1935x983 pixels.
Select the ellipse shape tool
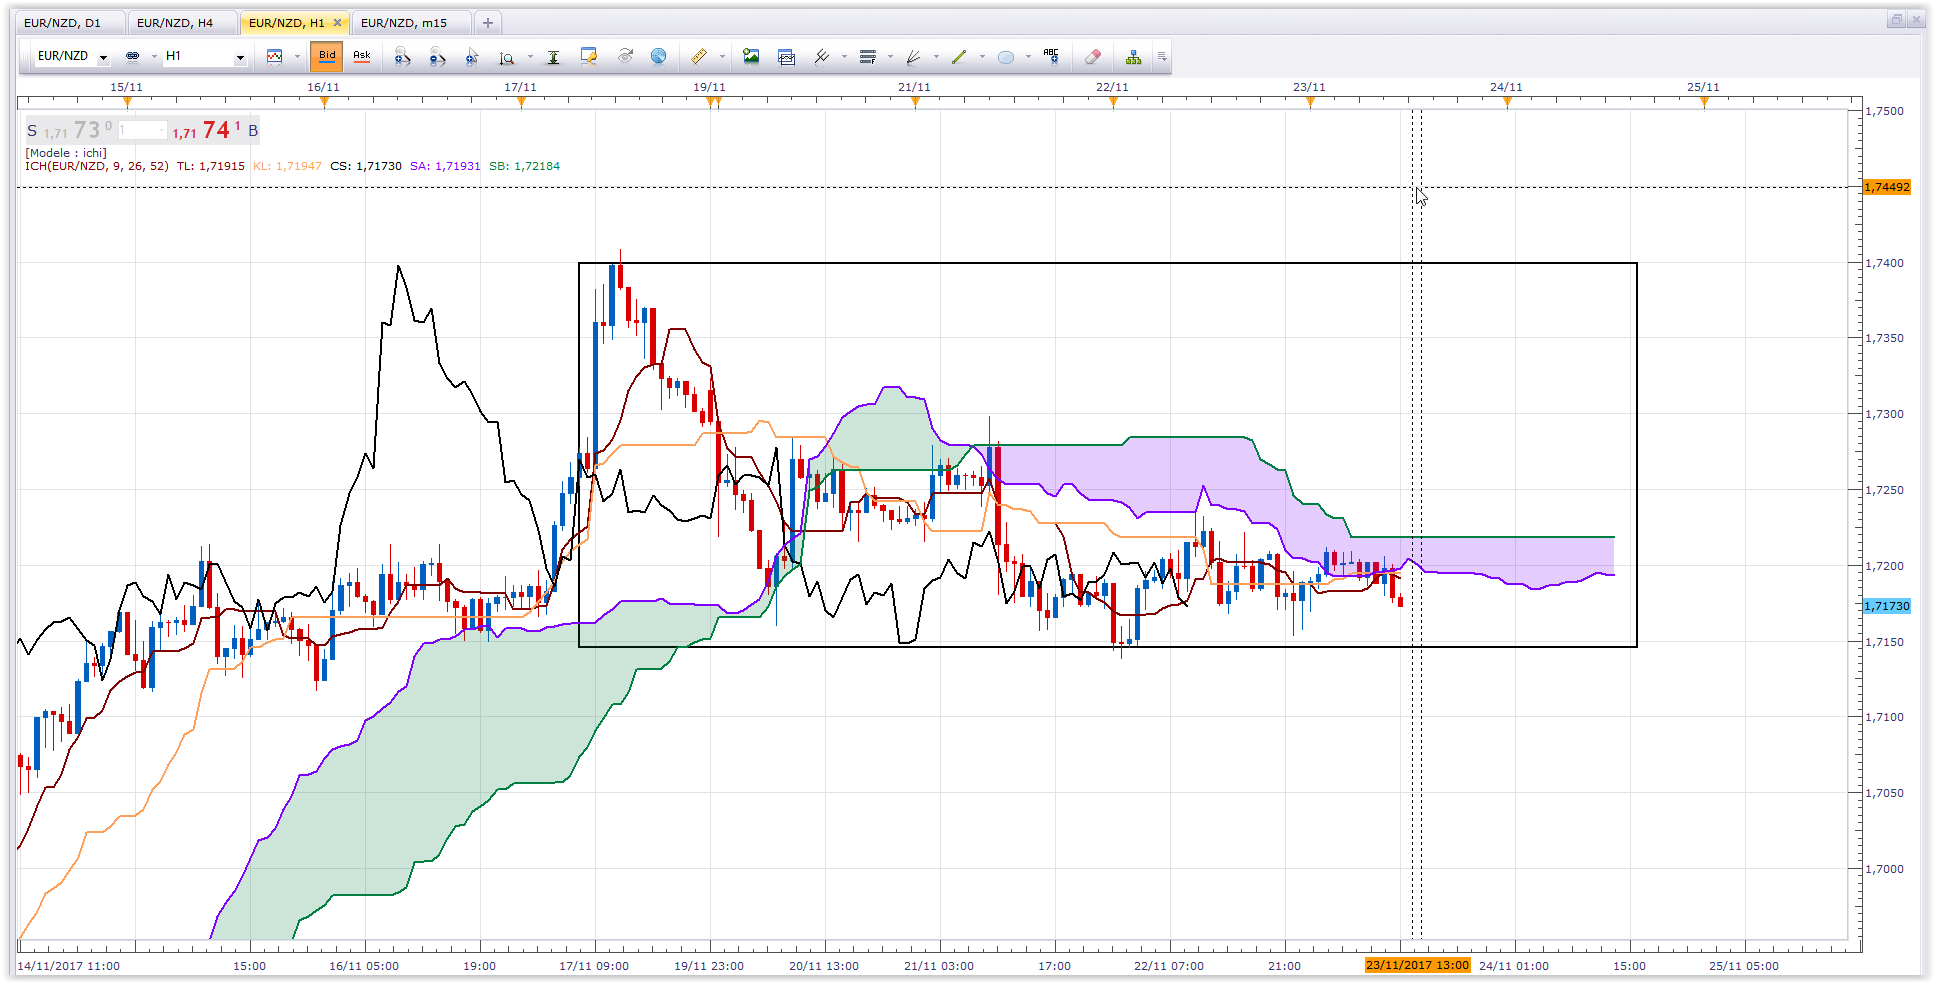pos(1005,57)
